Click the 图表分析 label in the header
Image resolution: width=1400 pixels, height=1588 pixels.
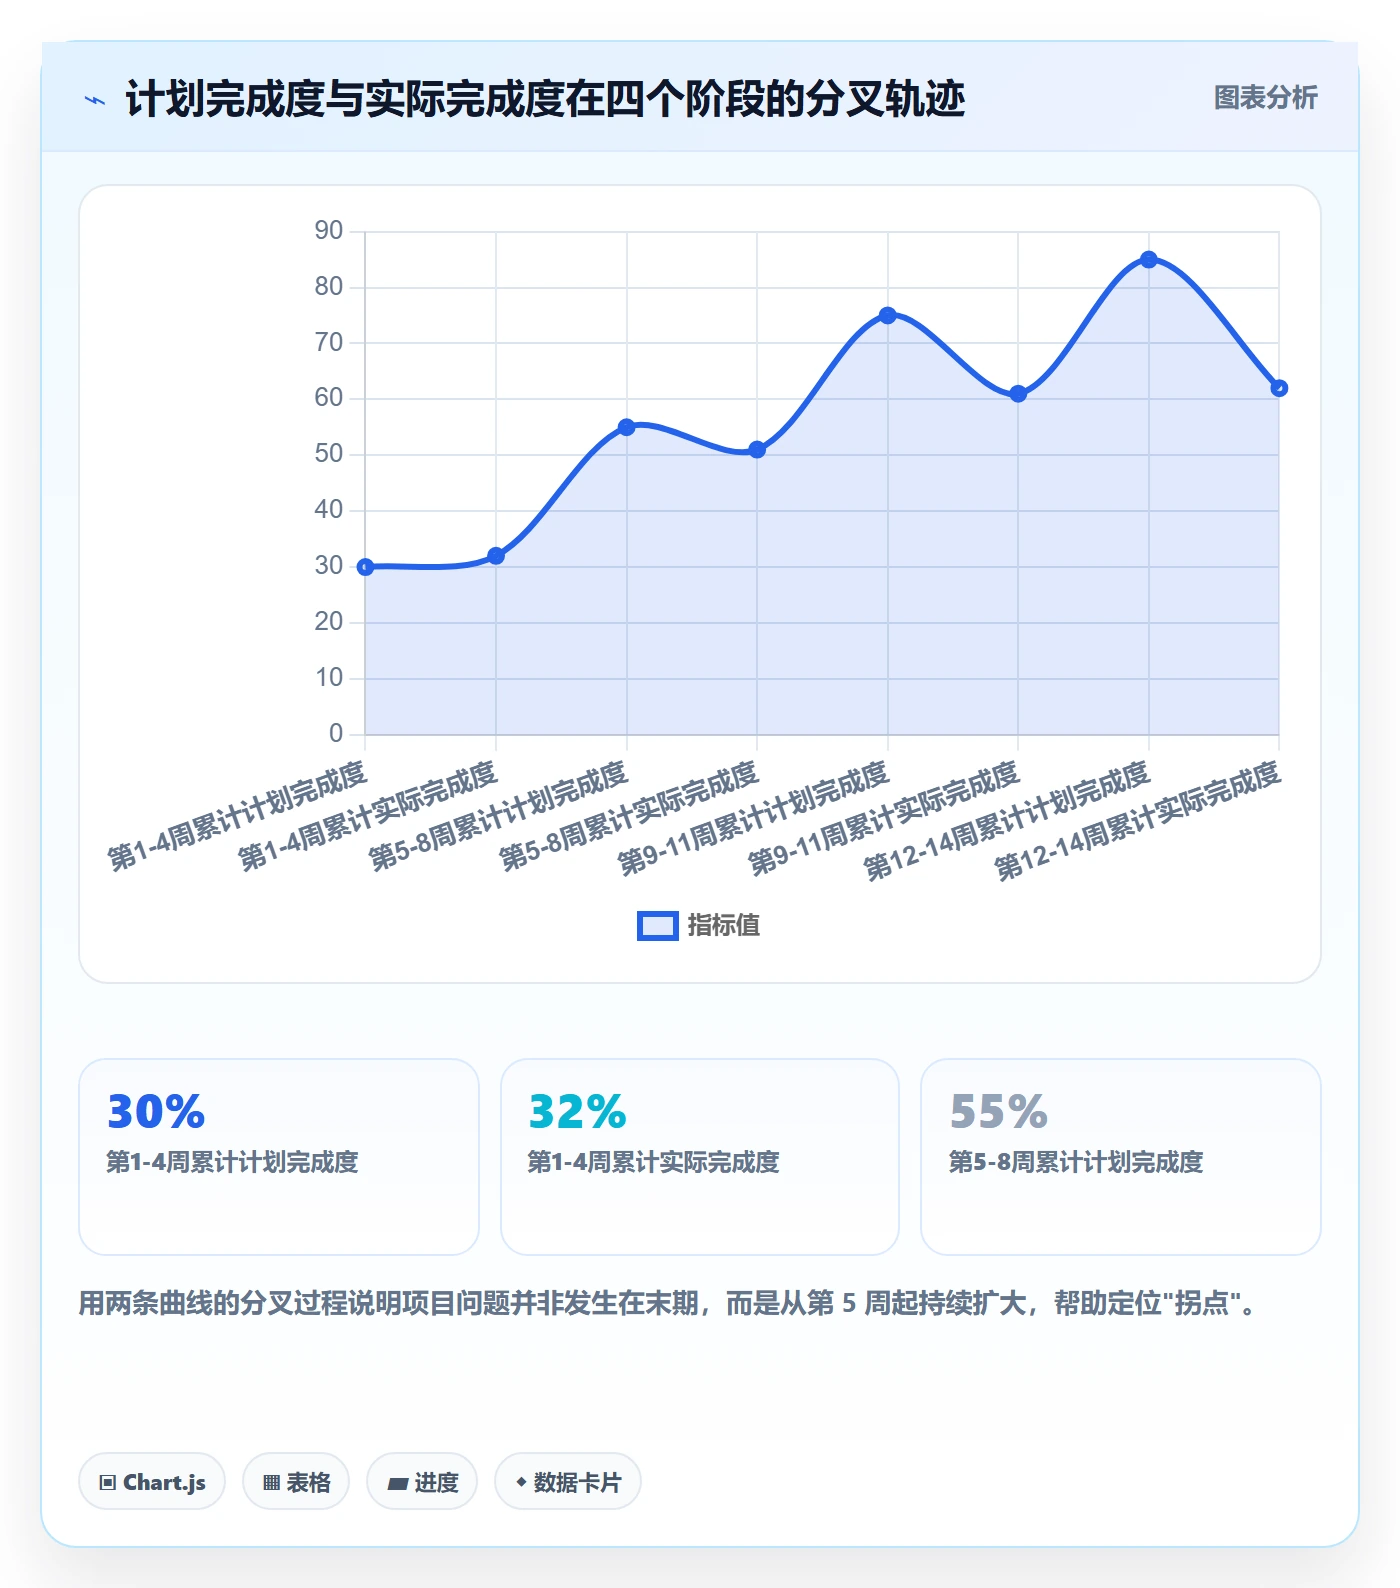tap(1265, 98)
